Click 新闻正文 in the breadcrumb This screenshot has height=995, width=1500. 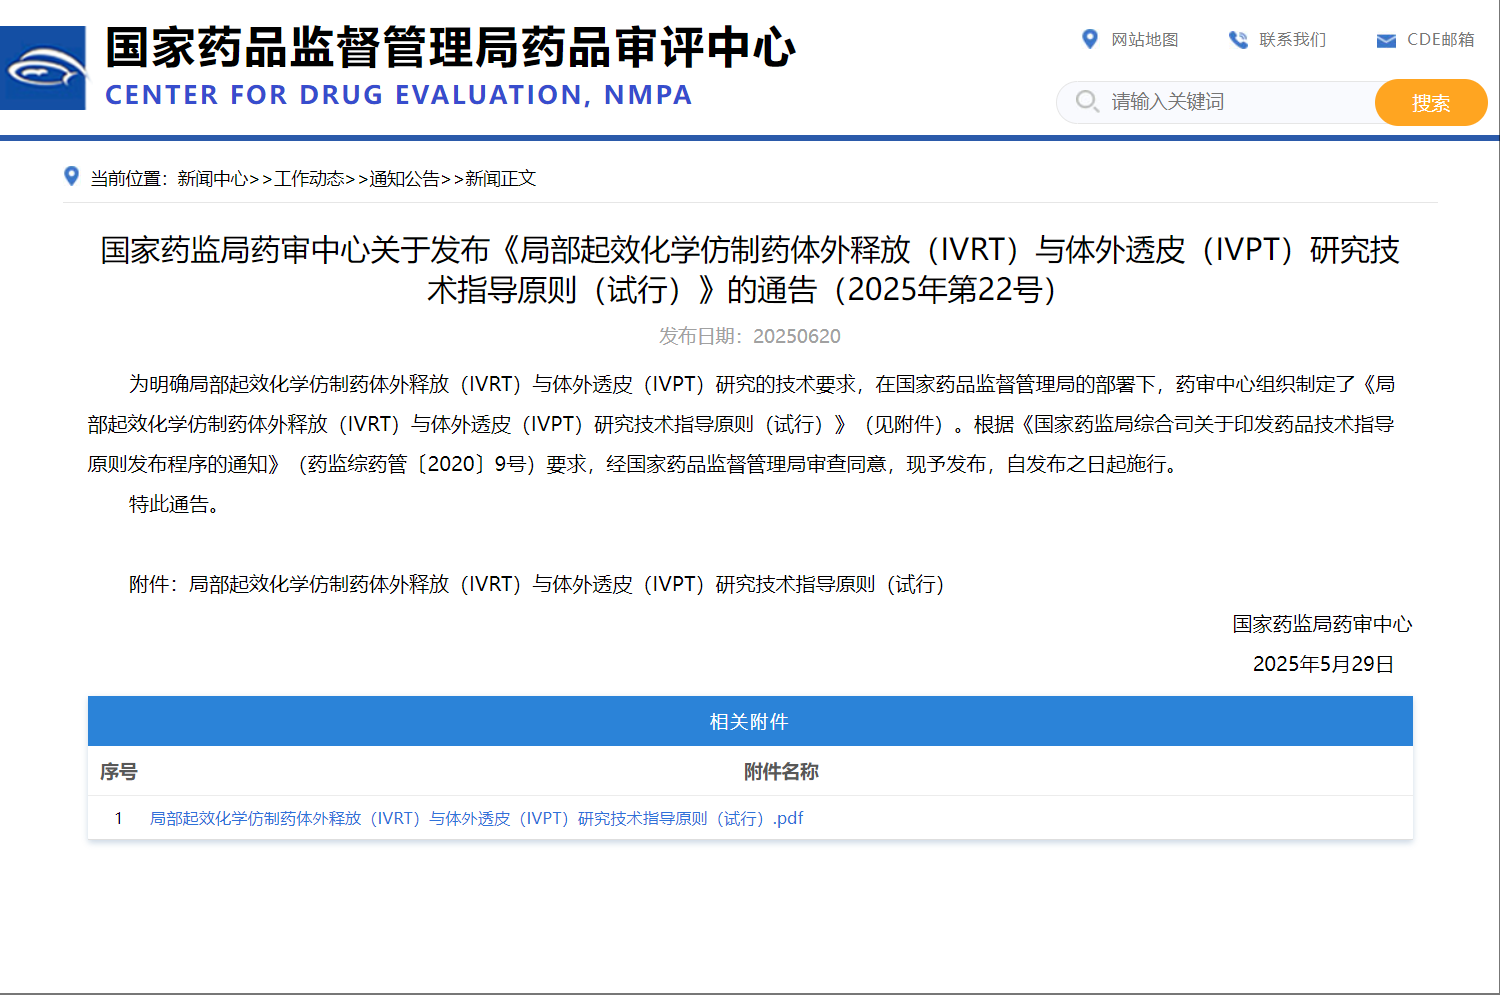coord(501,178)
